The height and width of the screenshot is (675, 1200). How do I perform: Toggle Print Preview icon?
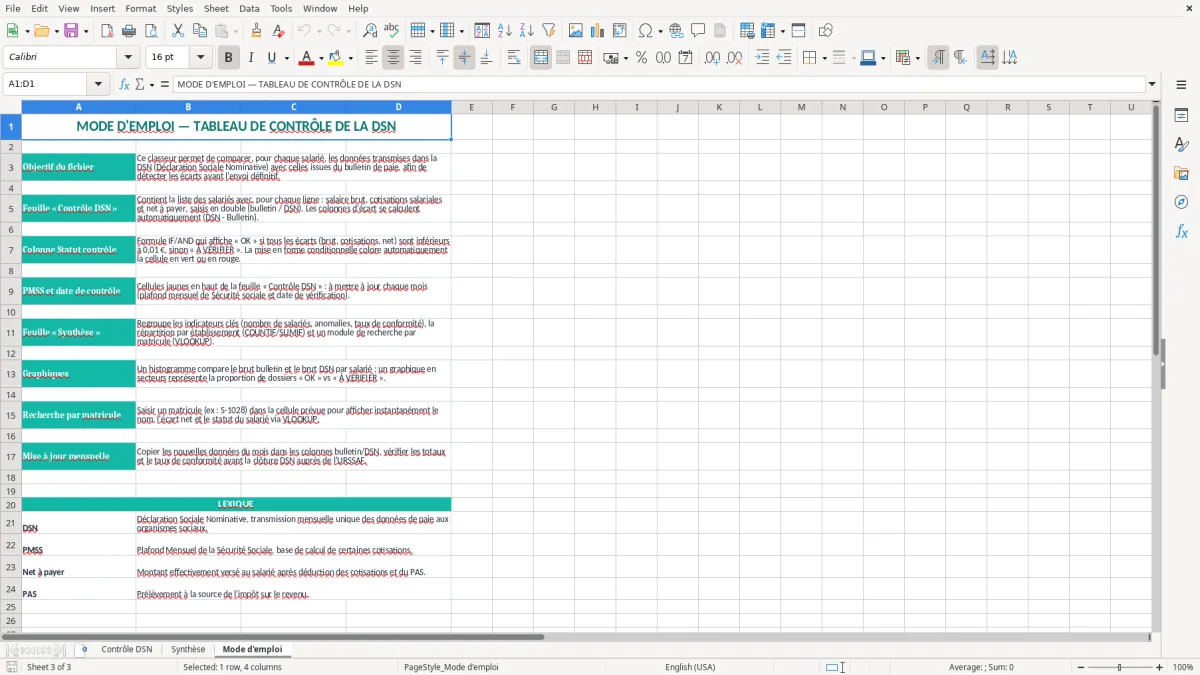[150, 31]
